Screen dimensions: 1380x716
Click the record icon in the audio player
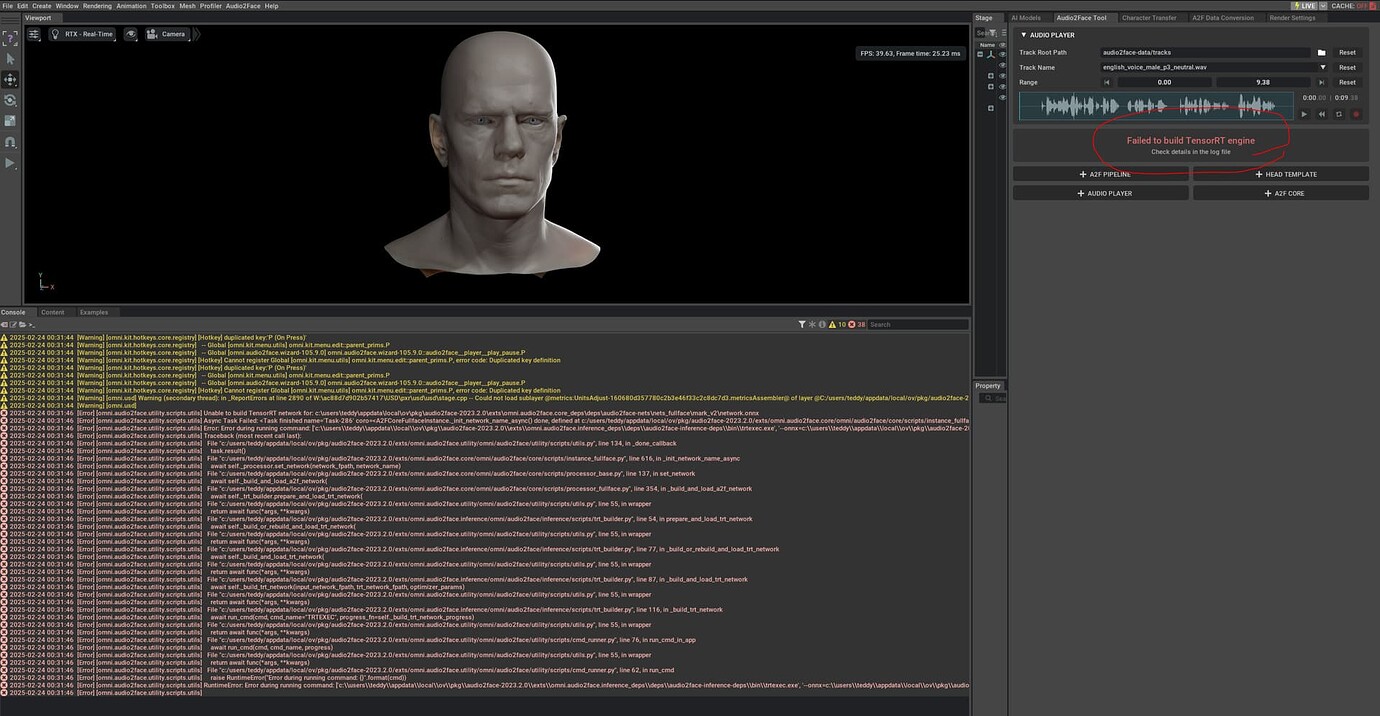pos(1356,114)
